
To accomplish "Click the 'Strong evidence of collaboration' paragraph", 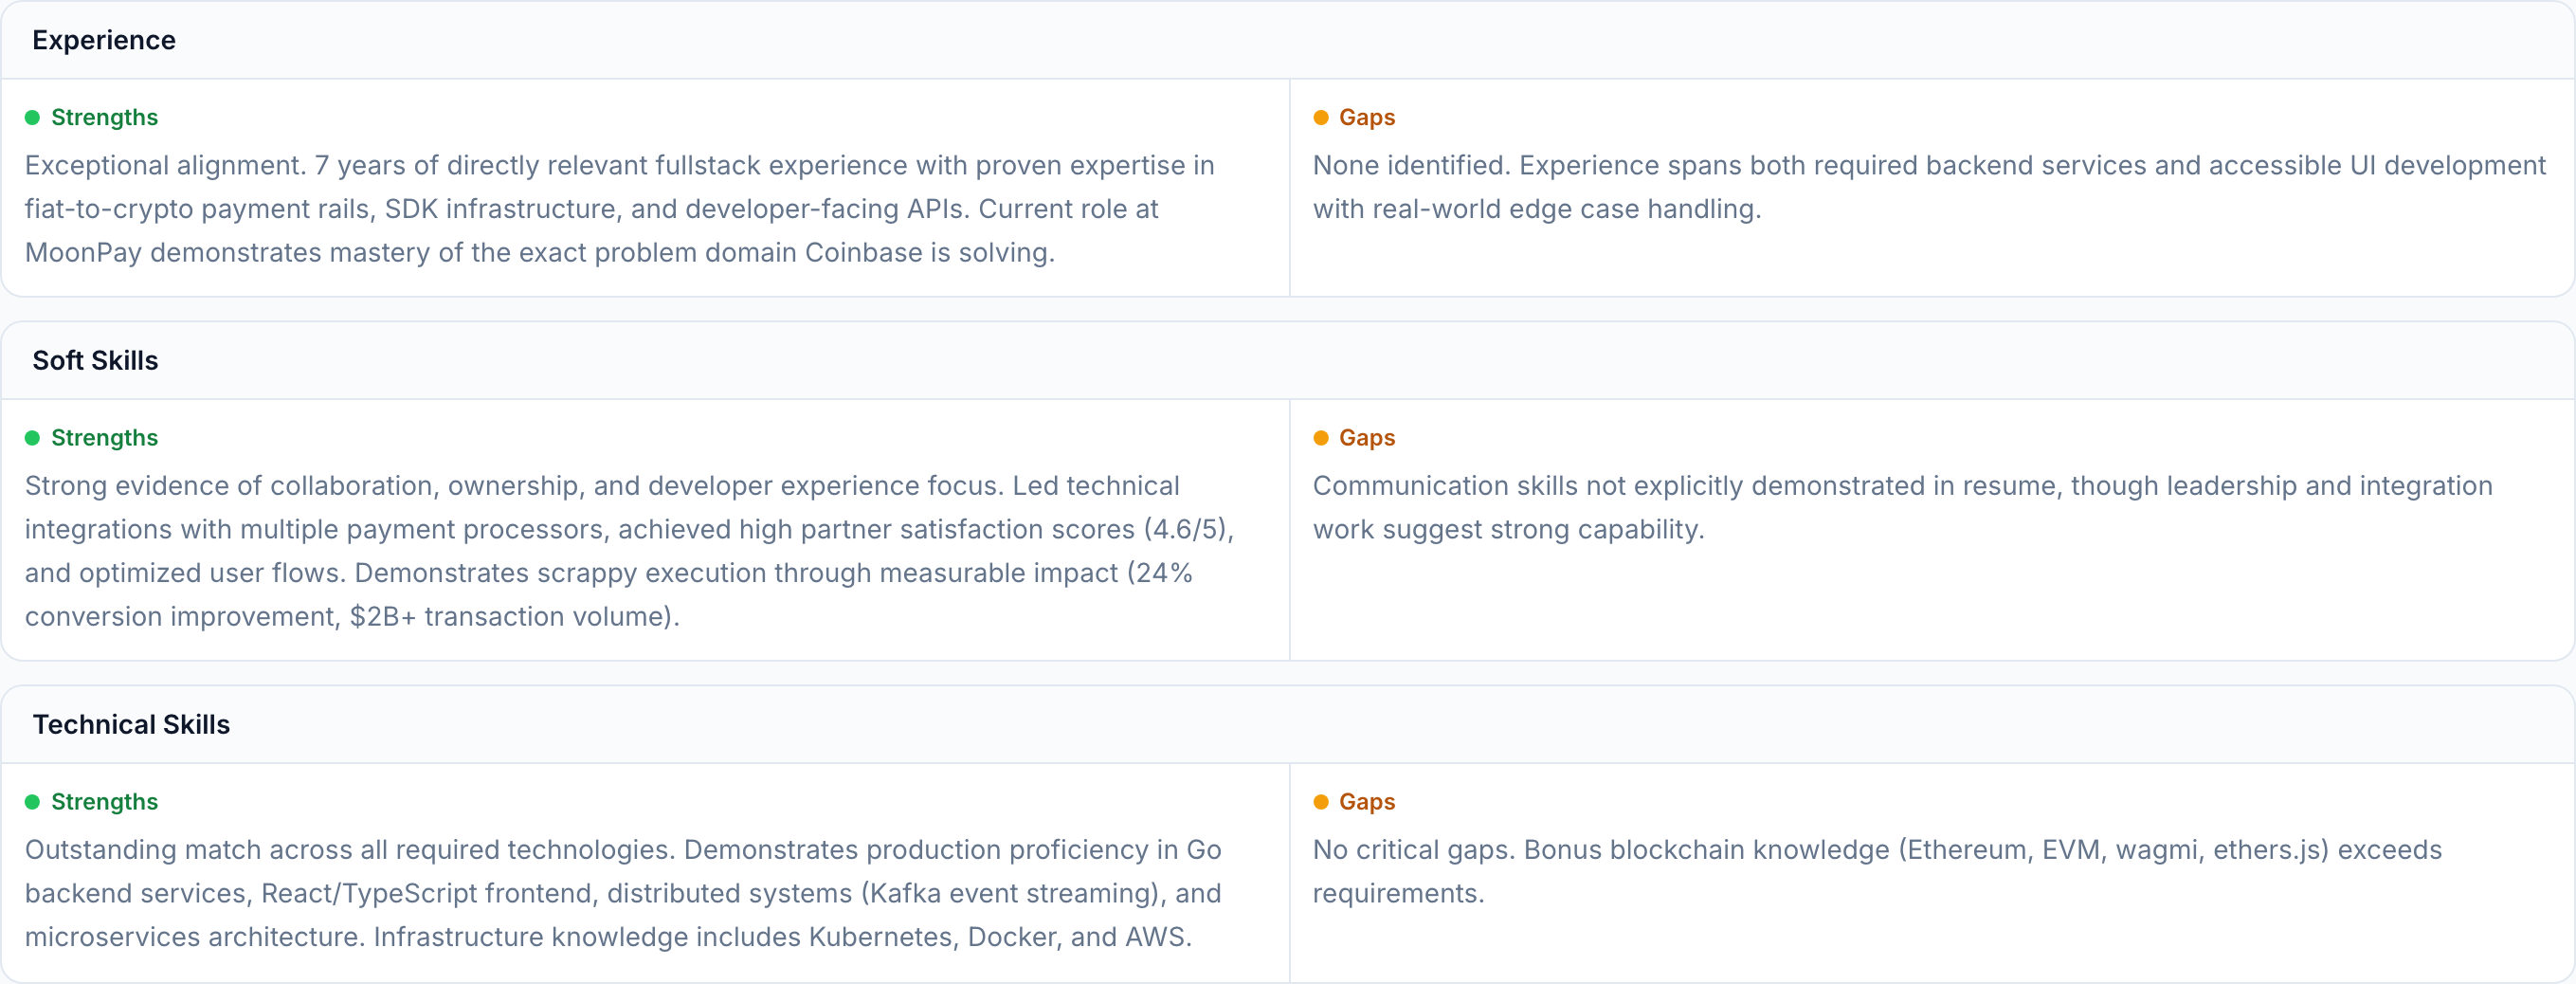I will tap(628, 550).
